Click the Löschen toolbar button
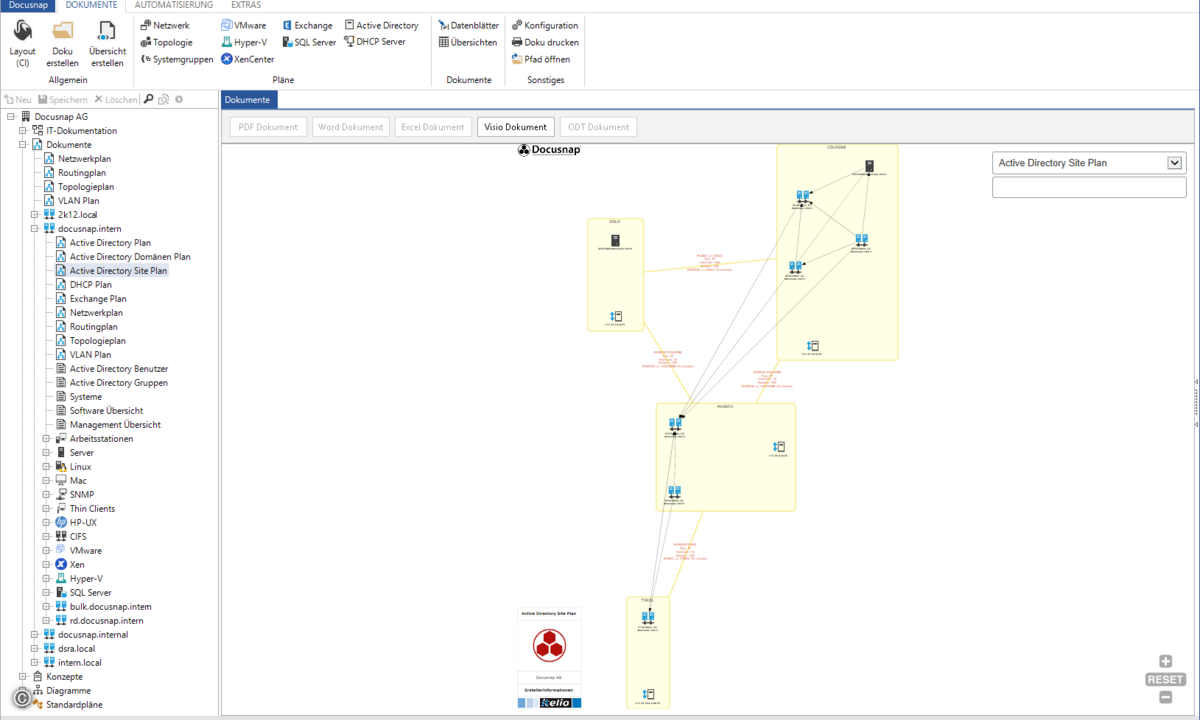 [x=117, y=99]
